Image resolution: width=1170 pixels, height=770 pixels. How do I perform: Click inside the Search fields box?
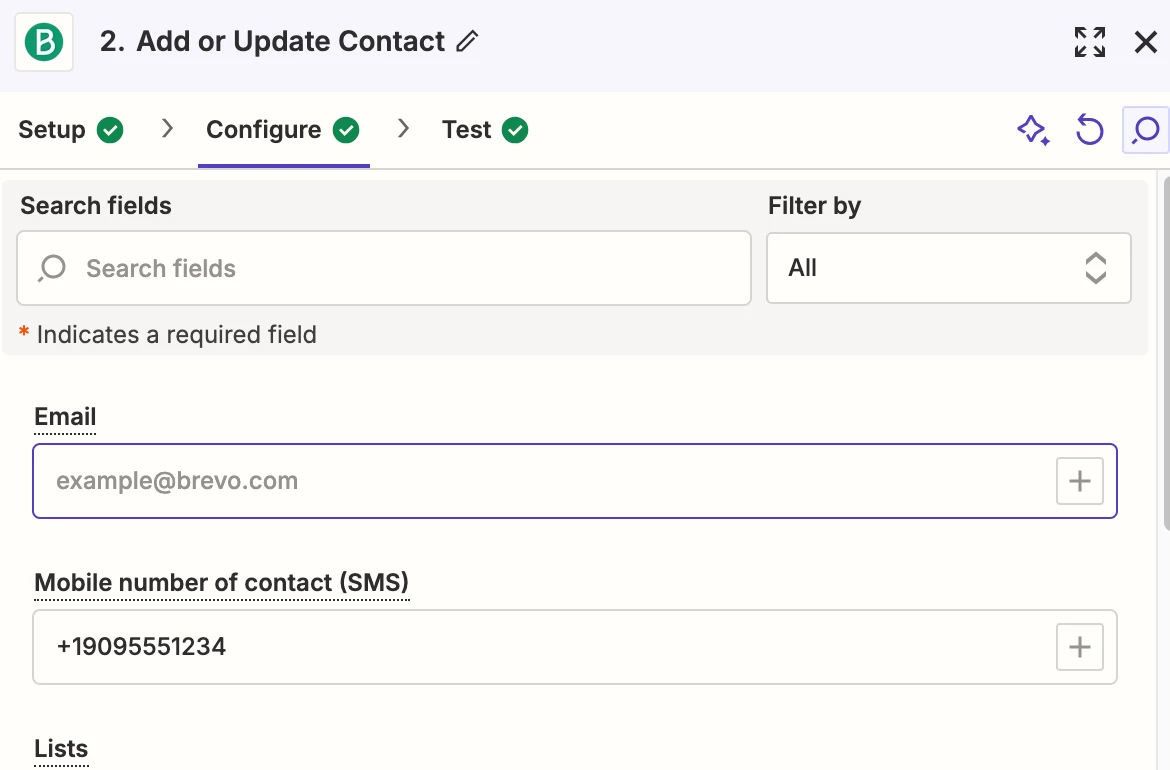coord(400,268)
